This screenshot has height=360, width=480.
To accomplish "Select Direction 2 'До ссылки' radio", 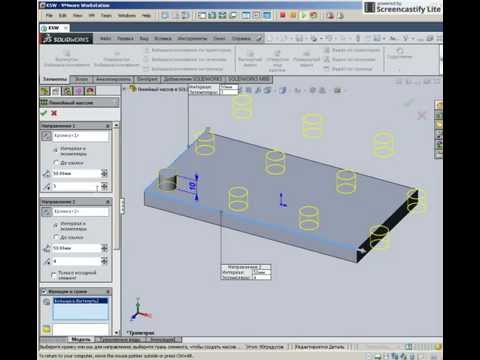I will point(56,237).
